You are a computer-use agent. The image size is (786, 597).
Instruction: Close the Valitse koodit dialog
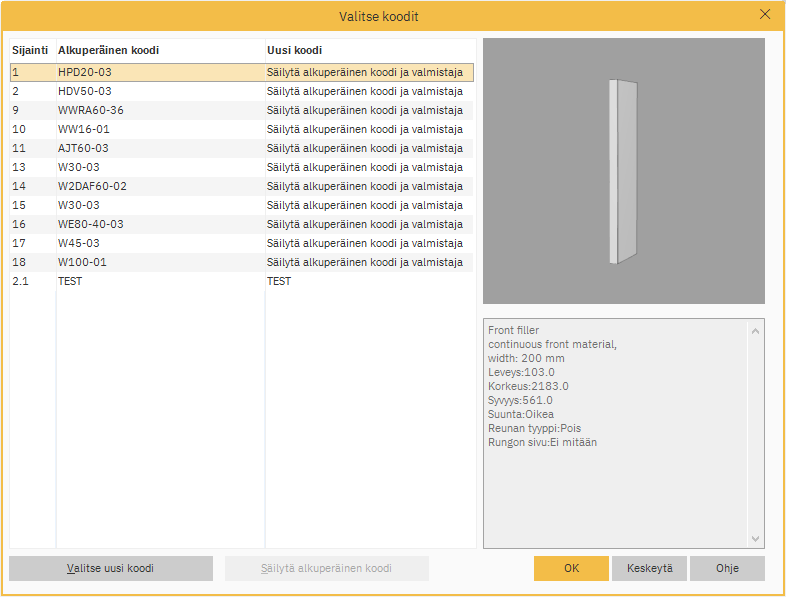765,15
